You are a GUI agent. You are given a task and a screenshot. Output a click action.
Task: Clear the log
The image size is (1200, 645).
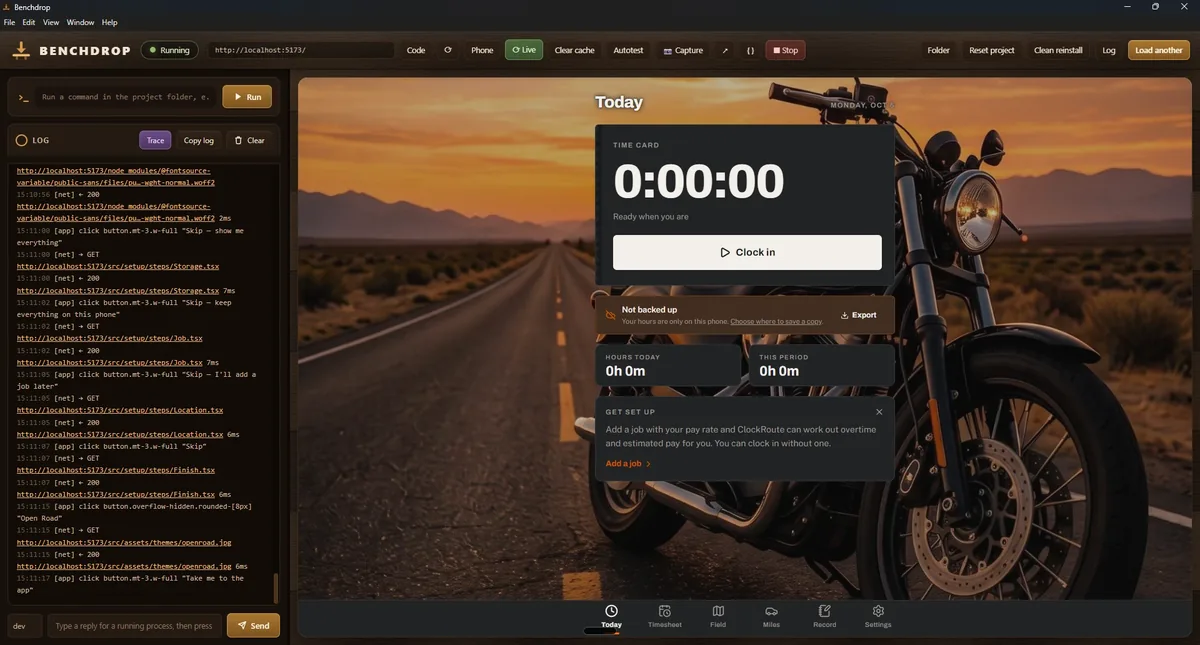(250, 140)
